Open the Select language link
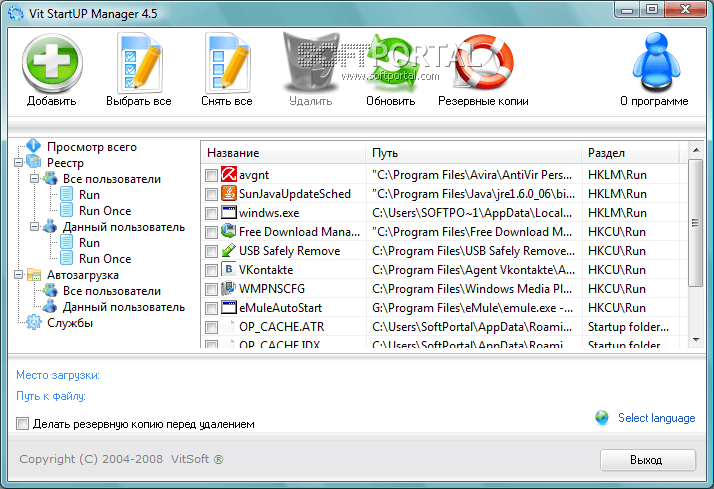 click(x=656, y=418)
